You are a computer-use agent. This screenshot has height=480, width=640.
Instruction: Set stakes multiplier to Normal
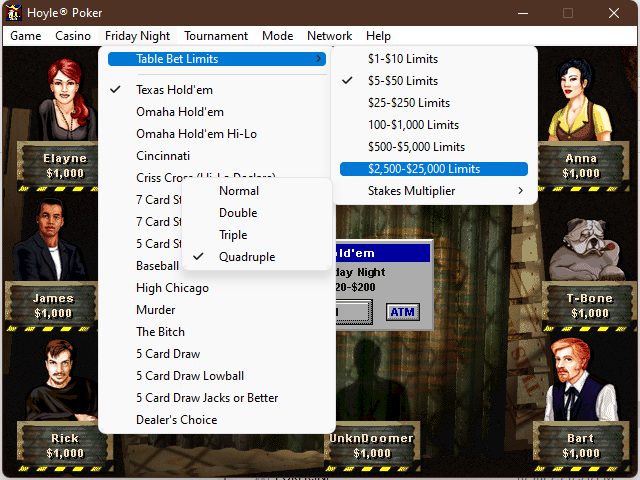257,191
